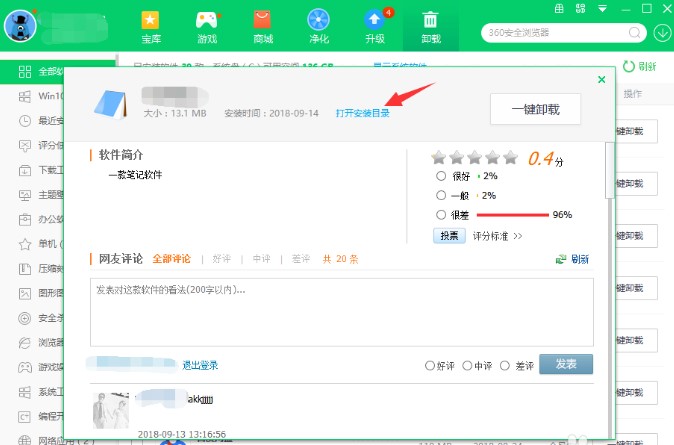Click the user avatar picture
674x445 pixels.
[x=20, y=27]
